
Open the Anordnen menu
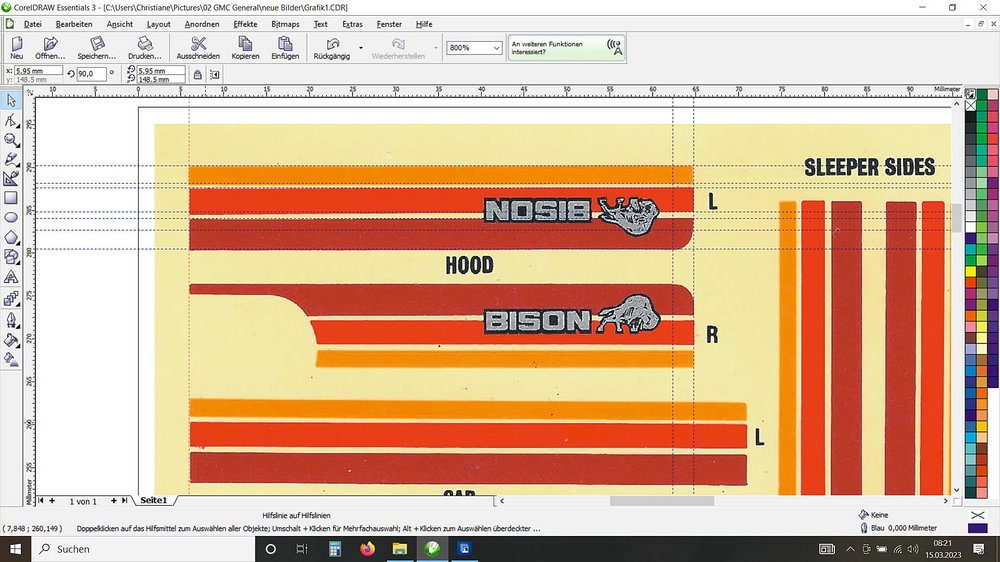(202, 24)
